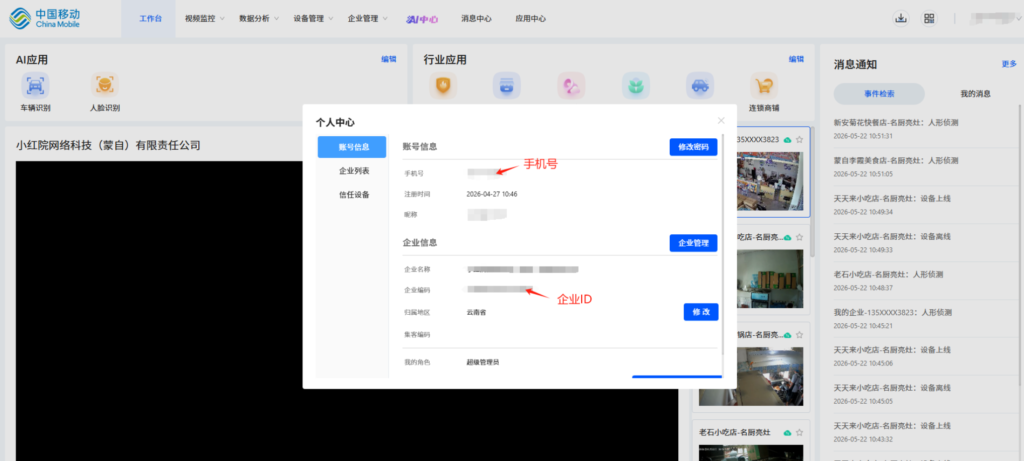1024x461 pixels.
Task: Click the blurred user account in top bar
Action: click(993, 18)
